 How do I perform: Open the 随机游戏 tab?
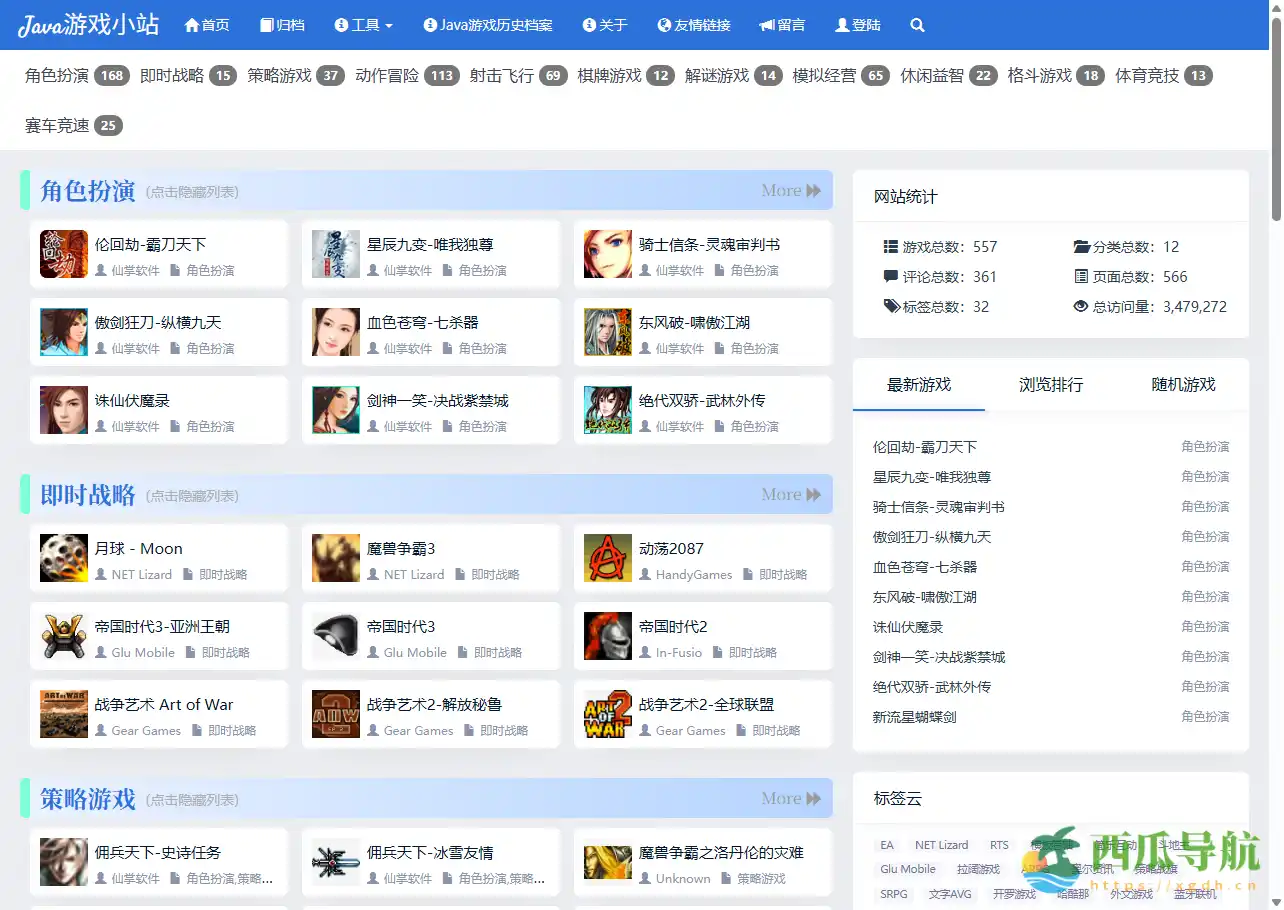pos(1183,384)
